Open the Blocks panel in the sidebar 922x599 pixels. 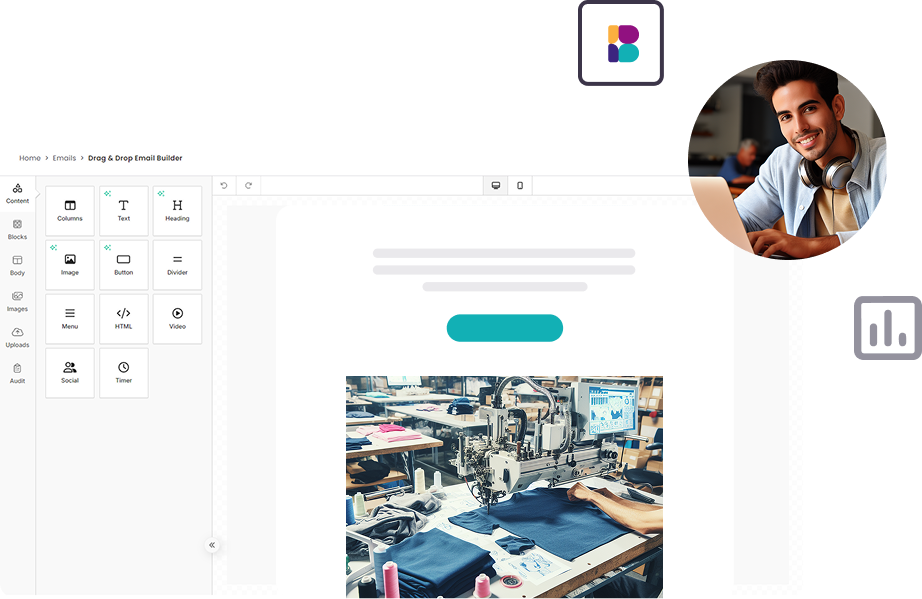[17, 229]
